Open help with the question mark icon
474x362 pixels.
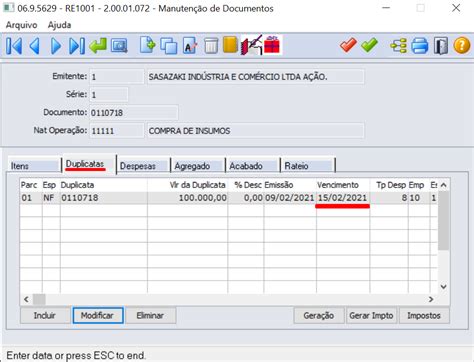coord(462,46)
